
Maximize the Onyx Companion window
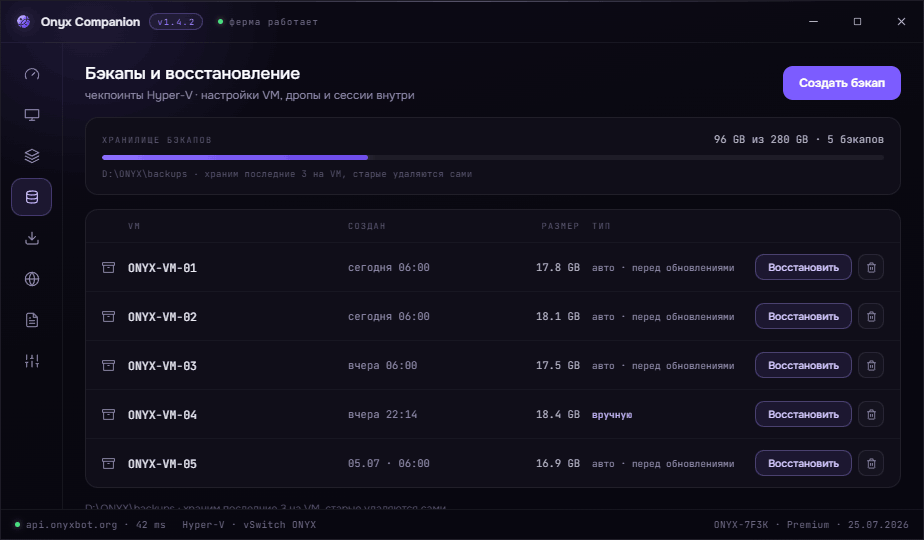pos(857,21)
